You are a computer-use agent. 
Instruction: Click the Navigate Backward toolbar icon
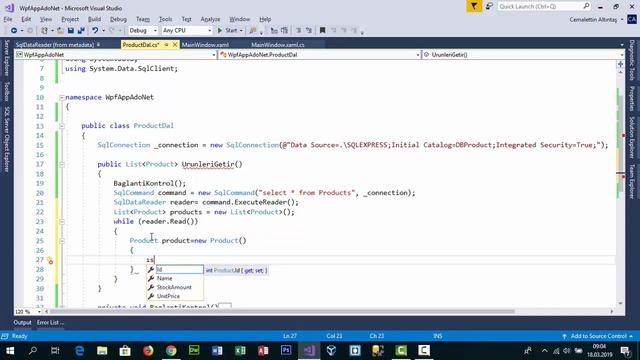tap(13, 31)
